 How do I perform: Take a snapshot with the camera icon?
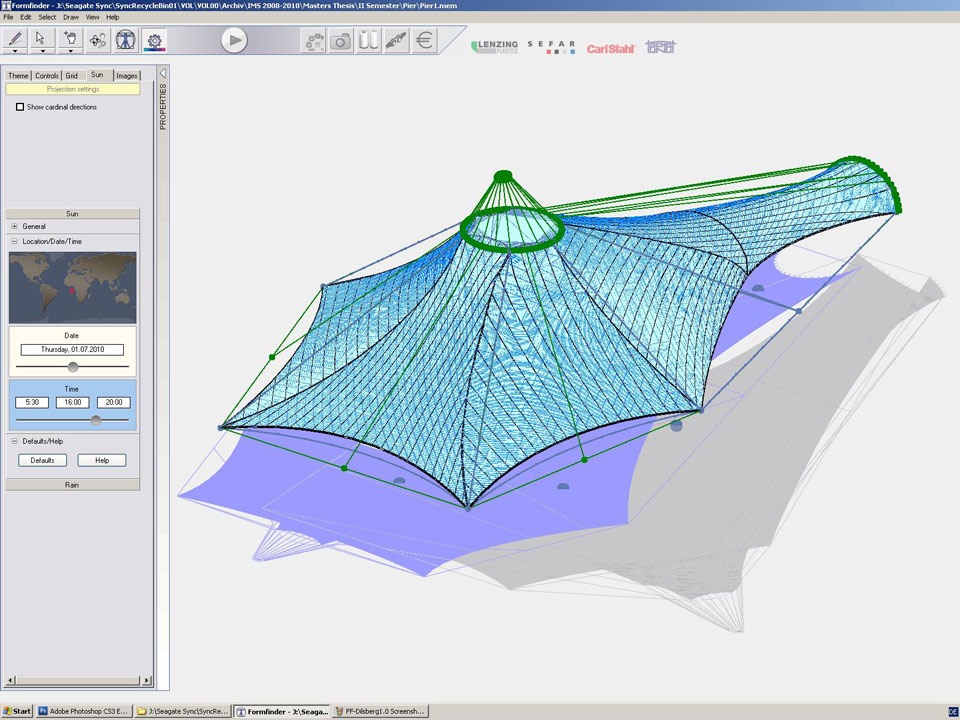tap(341, 40)
